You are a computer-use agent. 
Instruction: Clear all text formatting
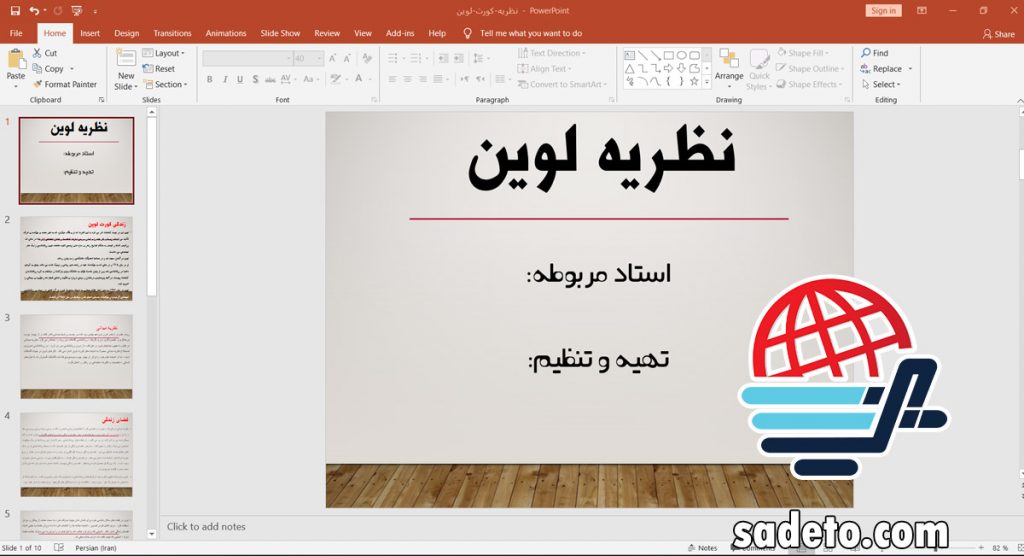(367, 58)
